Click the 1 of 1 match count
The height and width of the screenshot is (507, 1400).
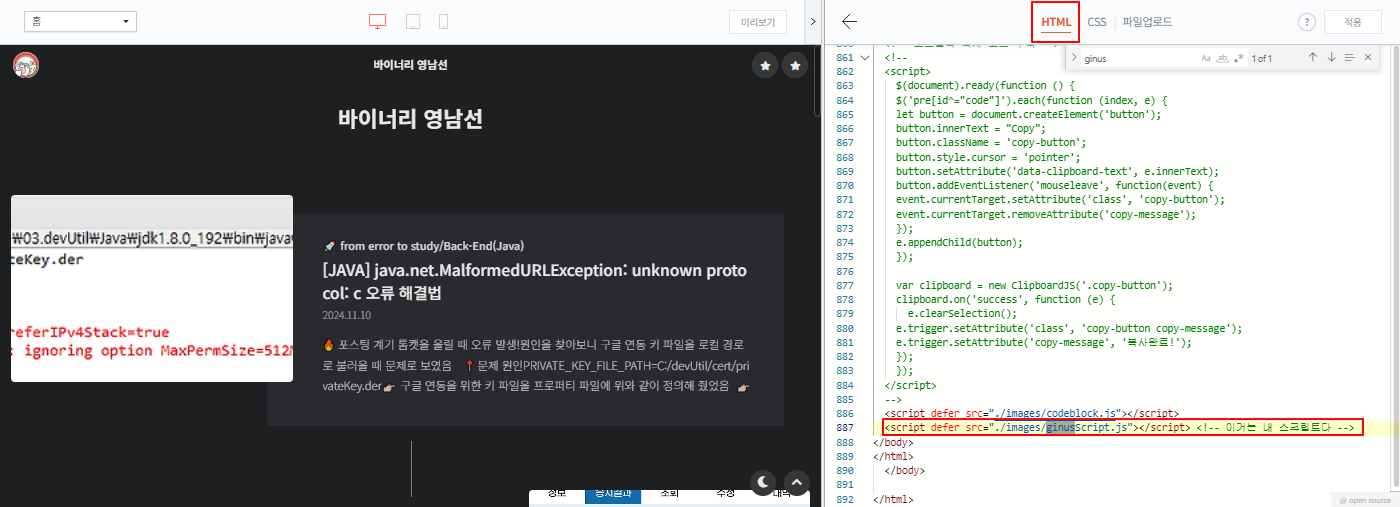[1260, 58]
